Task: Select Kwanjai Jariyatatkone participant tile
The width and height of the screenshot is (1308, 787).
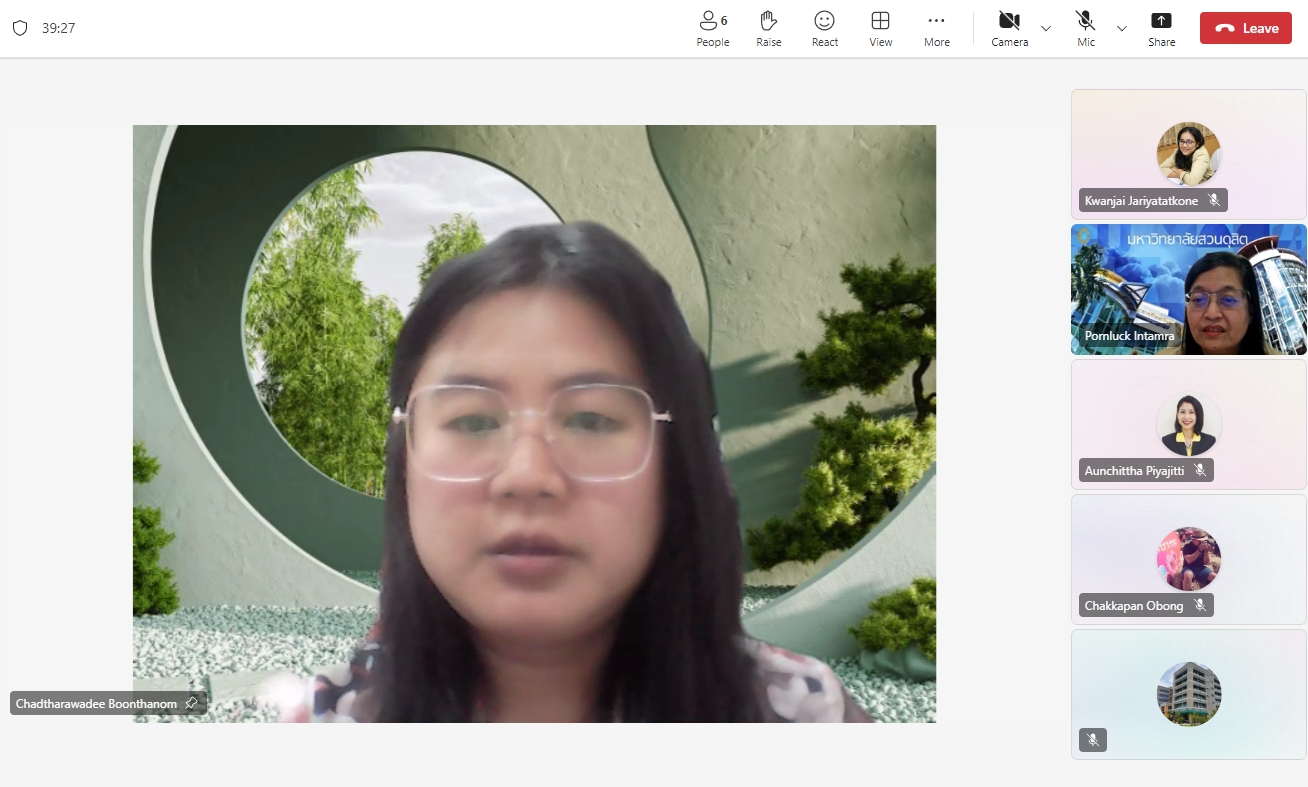Action: coord(1188,154)
